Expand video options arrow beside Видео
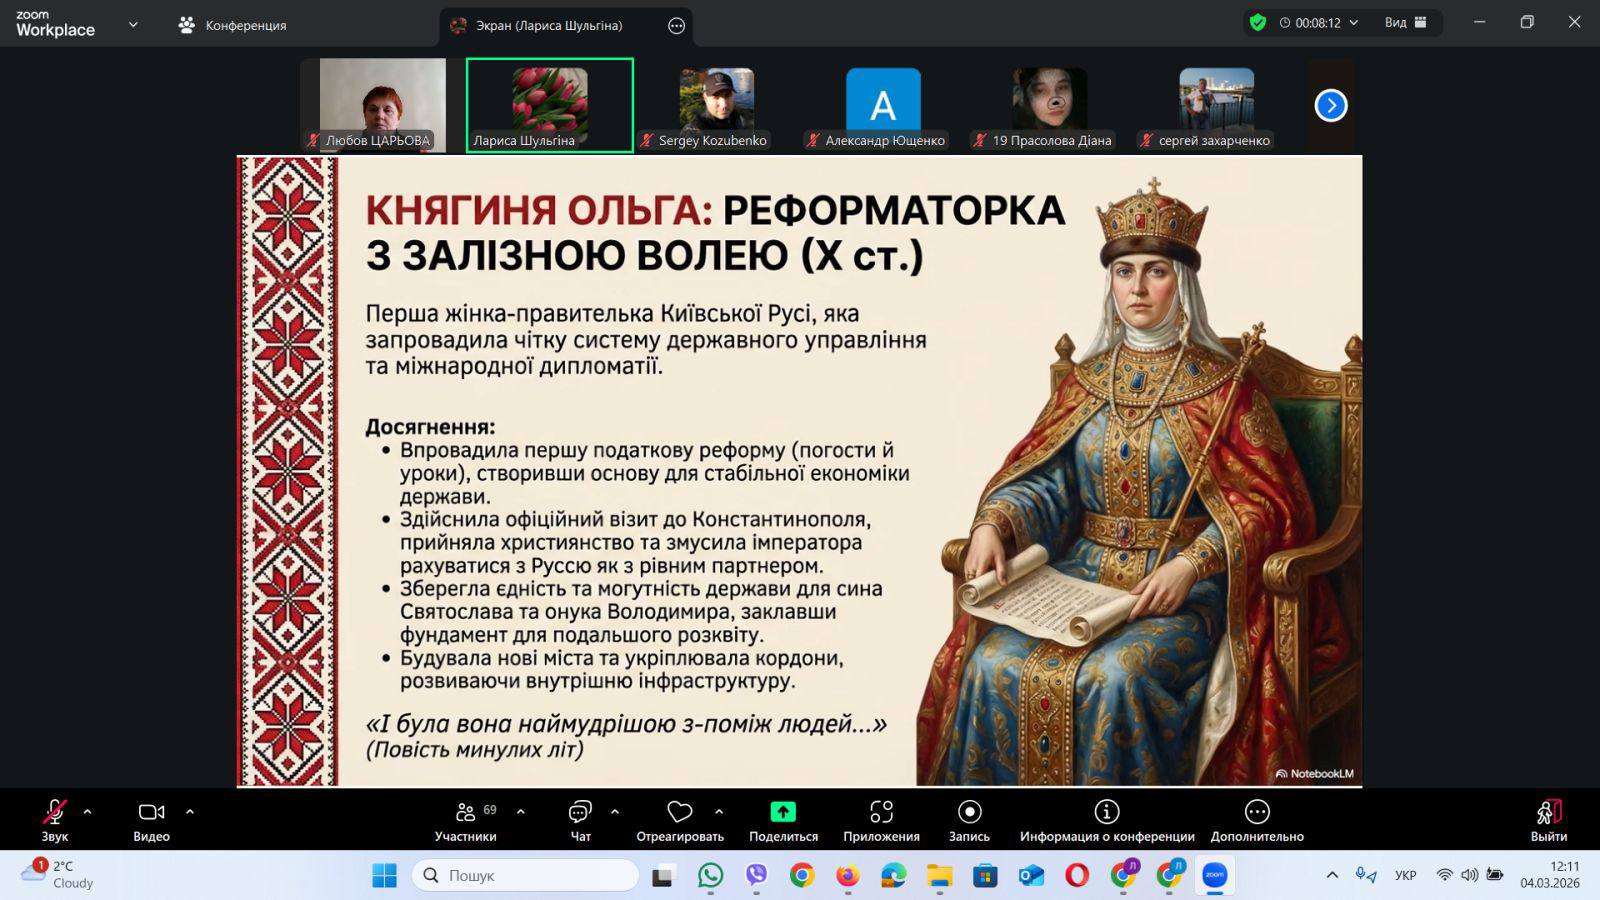Screen dimensions: 1600x900 click(x=190, y=812)
